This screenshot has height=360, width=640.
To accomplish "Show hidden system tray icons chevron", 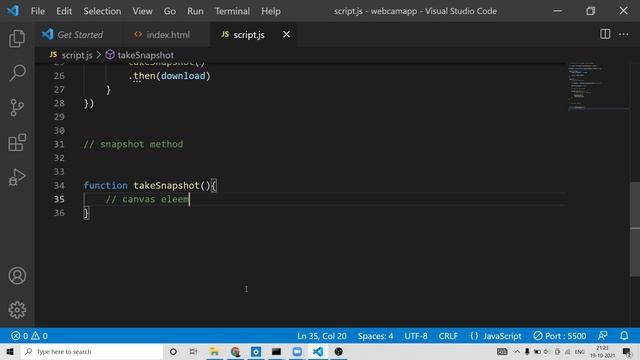I will pyautogui.click(x=517, y=351).
